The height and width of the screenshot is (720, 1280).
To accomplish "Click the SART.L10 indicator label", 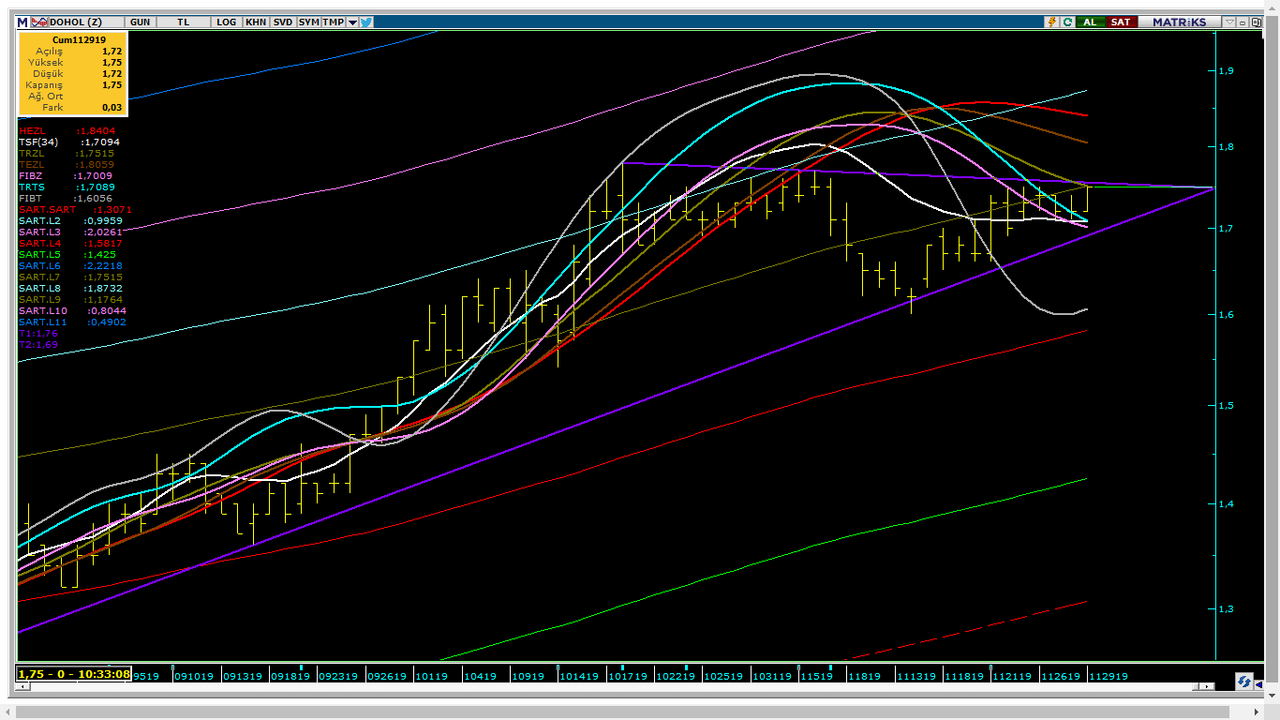I will [x=43, y=311].
